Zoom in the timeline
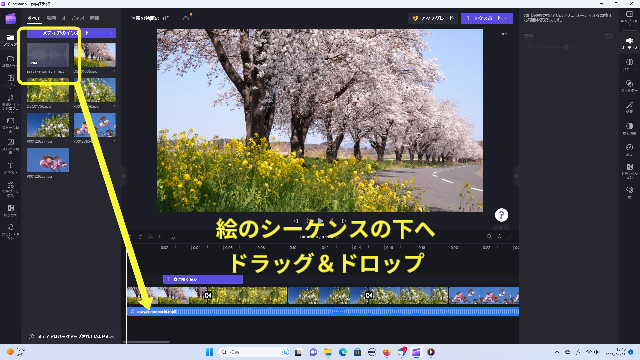Image resolution: width=640 pixels, height=360 pixels. point(500,236)
